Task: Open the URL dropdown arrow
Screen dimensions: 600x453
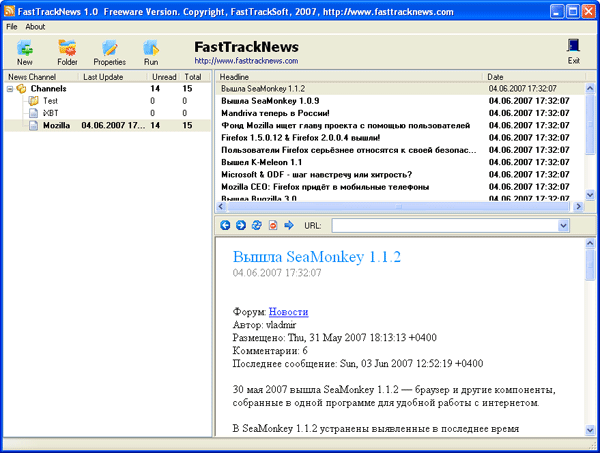Action: click(x=563, y=226)
